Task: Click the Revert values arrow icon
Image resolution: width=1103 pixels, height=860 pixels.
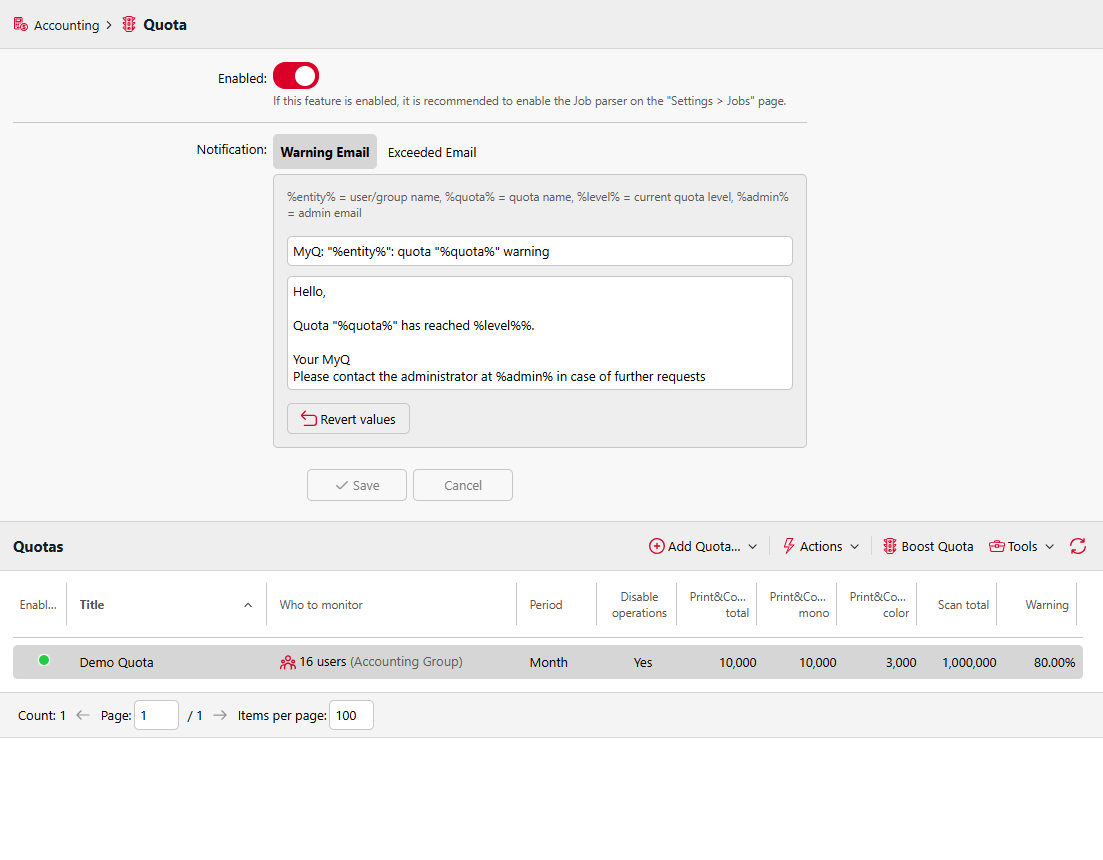Action: pos(309,419)
